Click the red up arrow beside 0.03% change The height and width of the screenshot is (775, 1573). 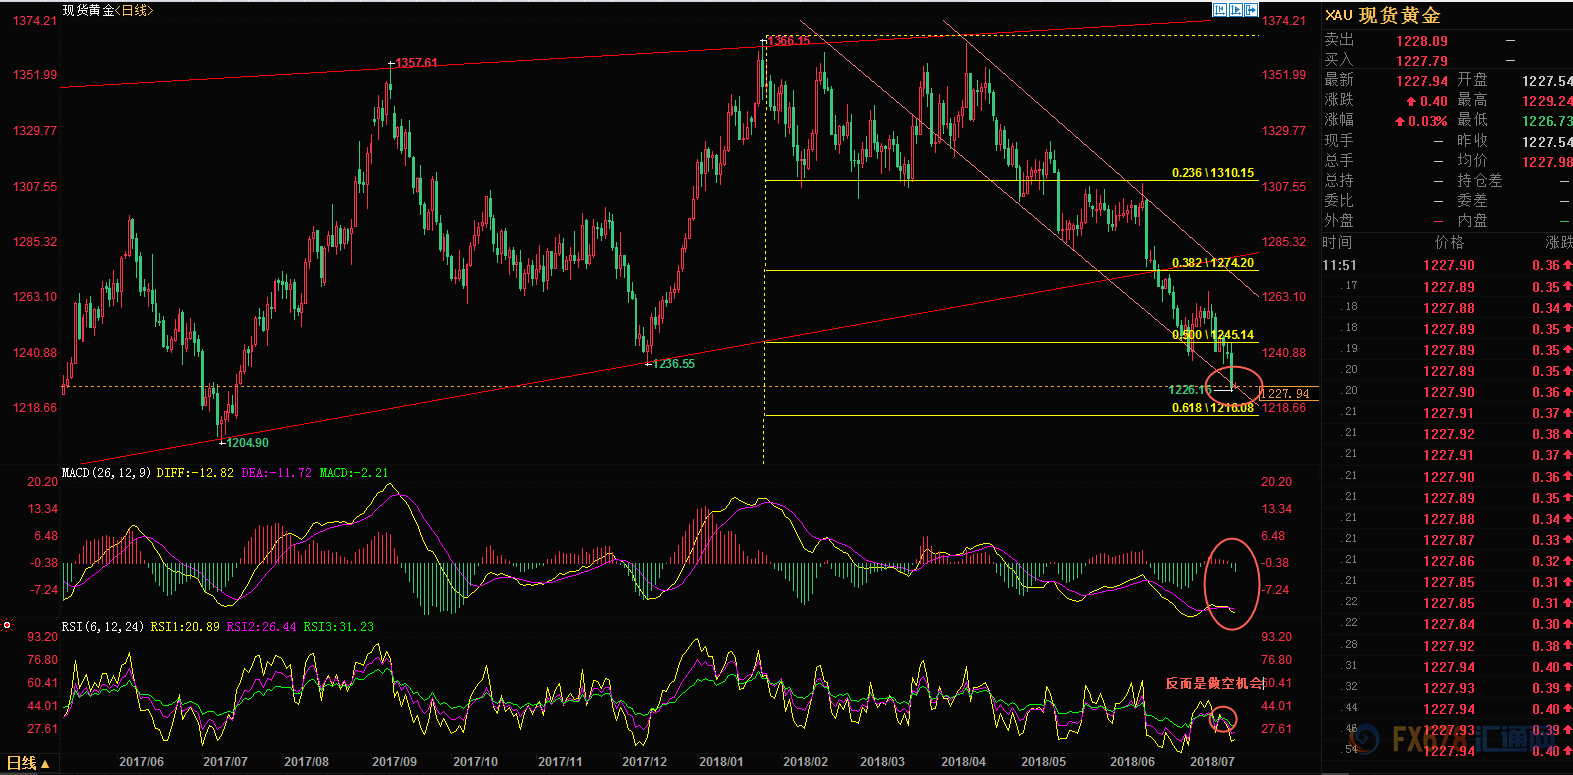(1399, 121)
